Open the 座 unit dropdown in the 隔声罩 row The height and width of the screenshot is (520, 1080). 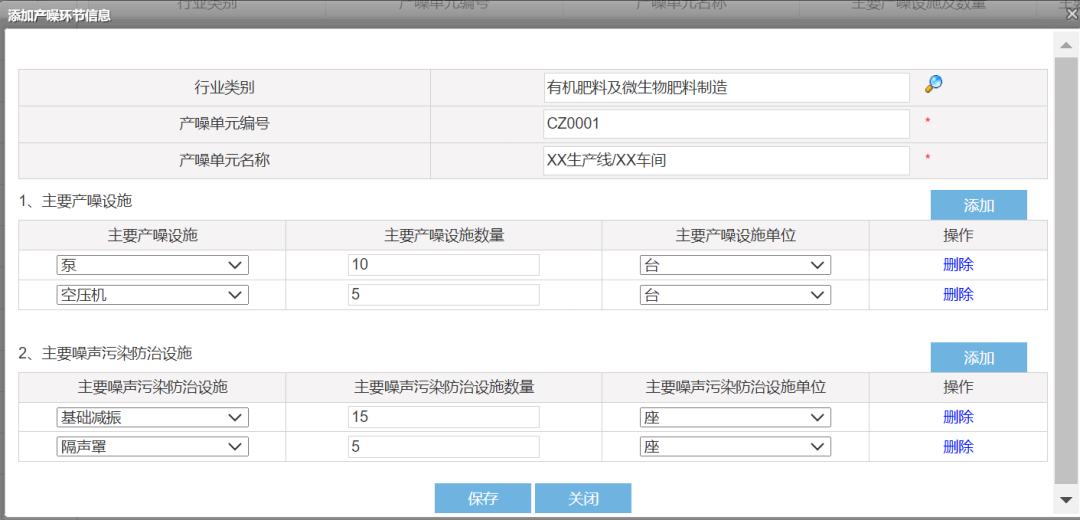pyautogui.click(x=735, y=447)
